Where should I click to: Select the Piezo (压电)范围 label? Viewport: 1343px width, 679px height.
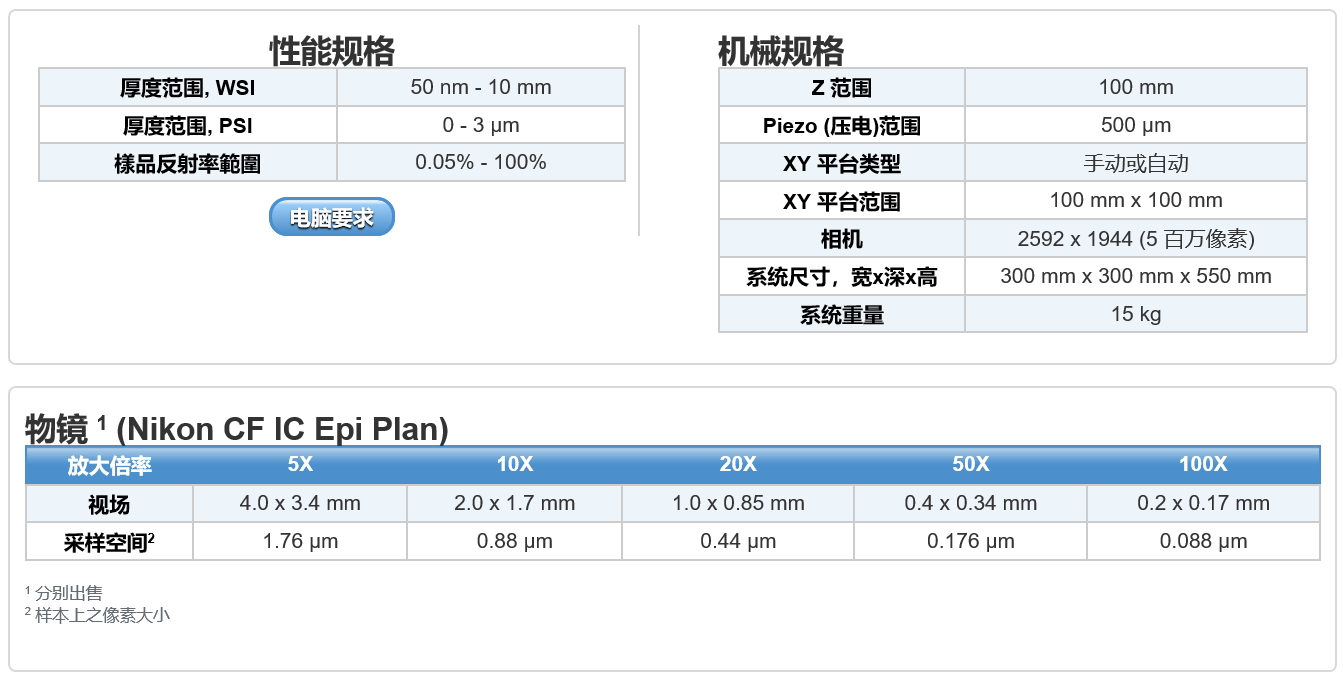pyautogui.click(x=841, y=126)
